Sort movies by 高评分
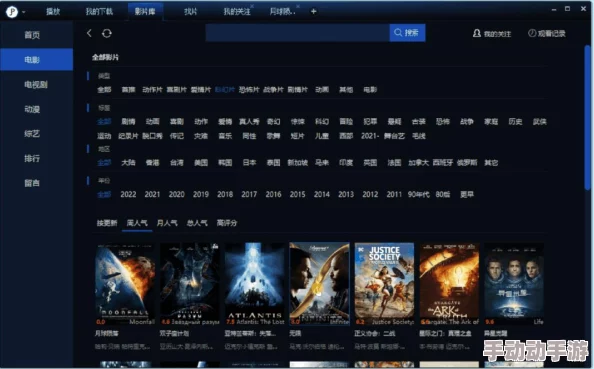The height and width of the screenshot is (369, 594). pos(227,223)
